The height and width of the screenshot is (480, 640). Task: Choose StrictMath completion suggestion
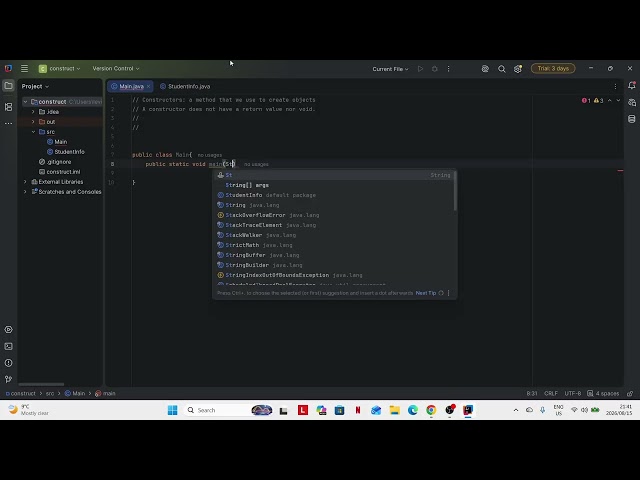click(333, 245)
